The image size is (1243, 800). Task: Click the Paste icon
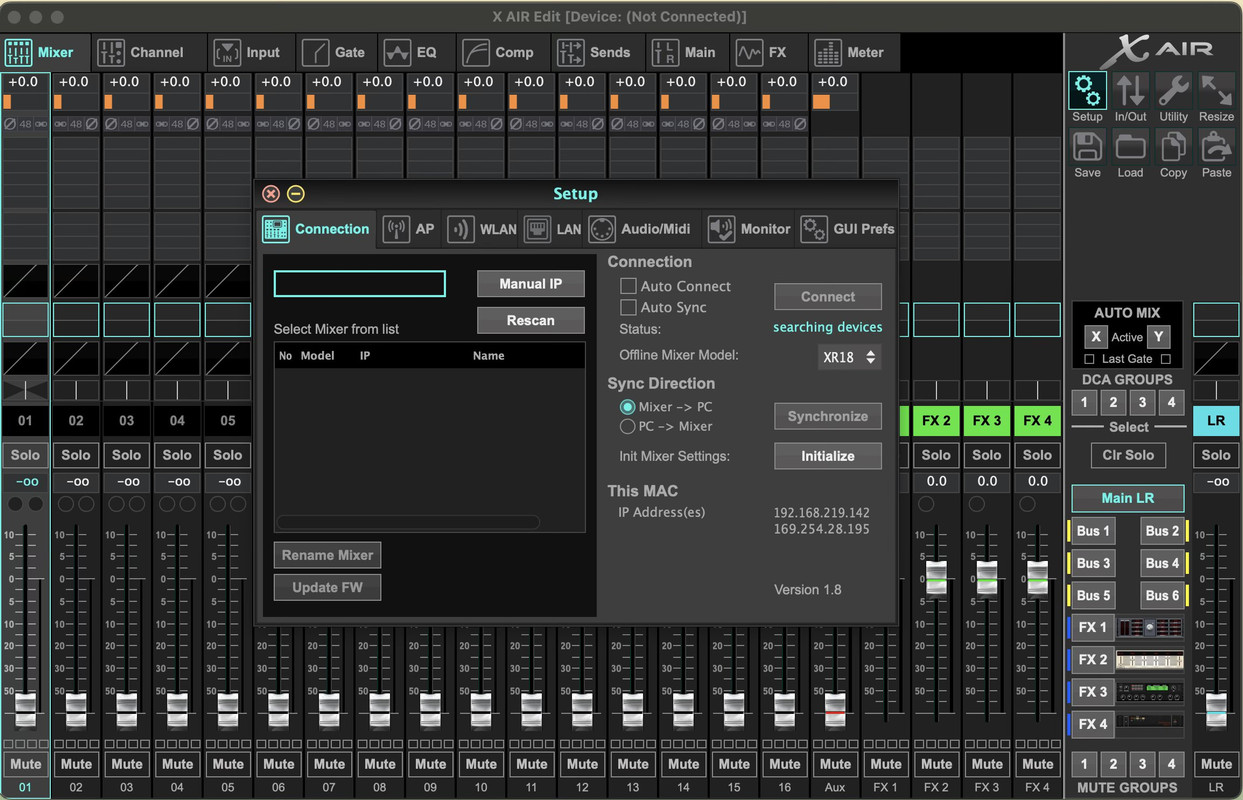point(1216,147)
